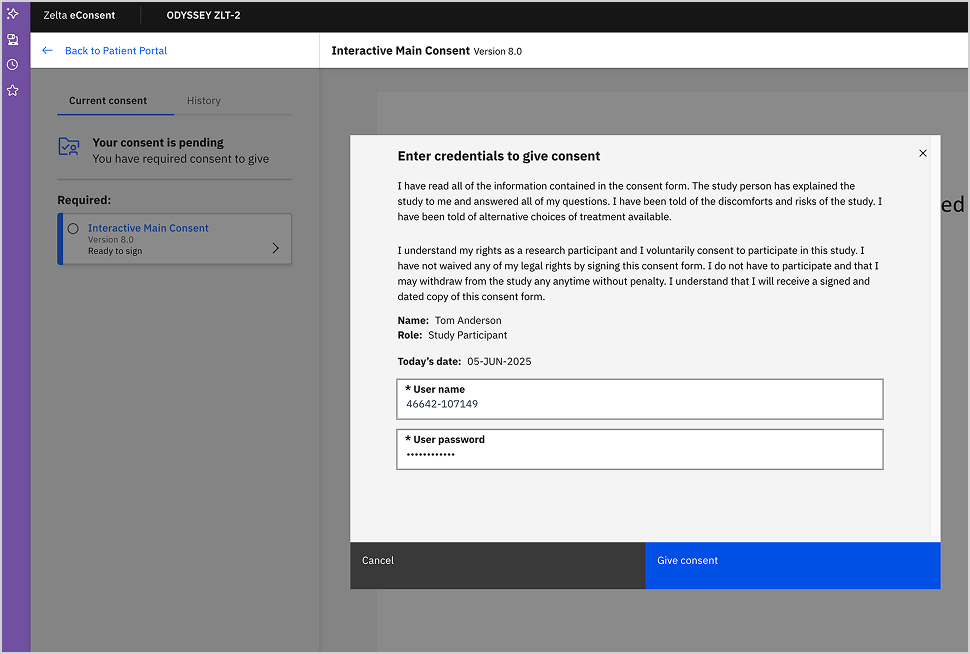Close the credentials dialog with X
Image resolution: width=970 pixels, height=654 pixels.
(x=922, y=153)
